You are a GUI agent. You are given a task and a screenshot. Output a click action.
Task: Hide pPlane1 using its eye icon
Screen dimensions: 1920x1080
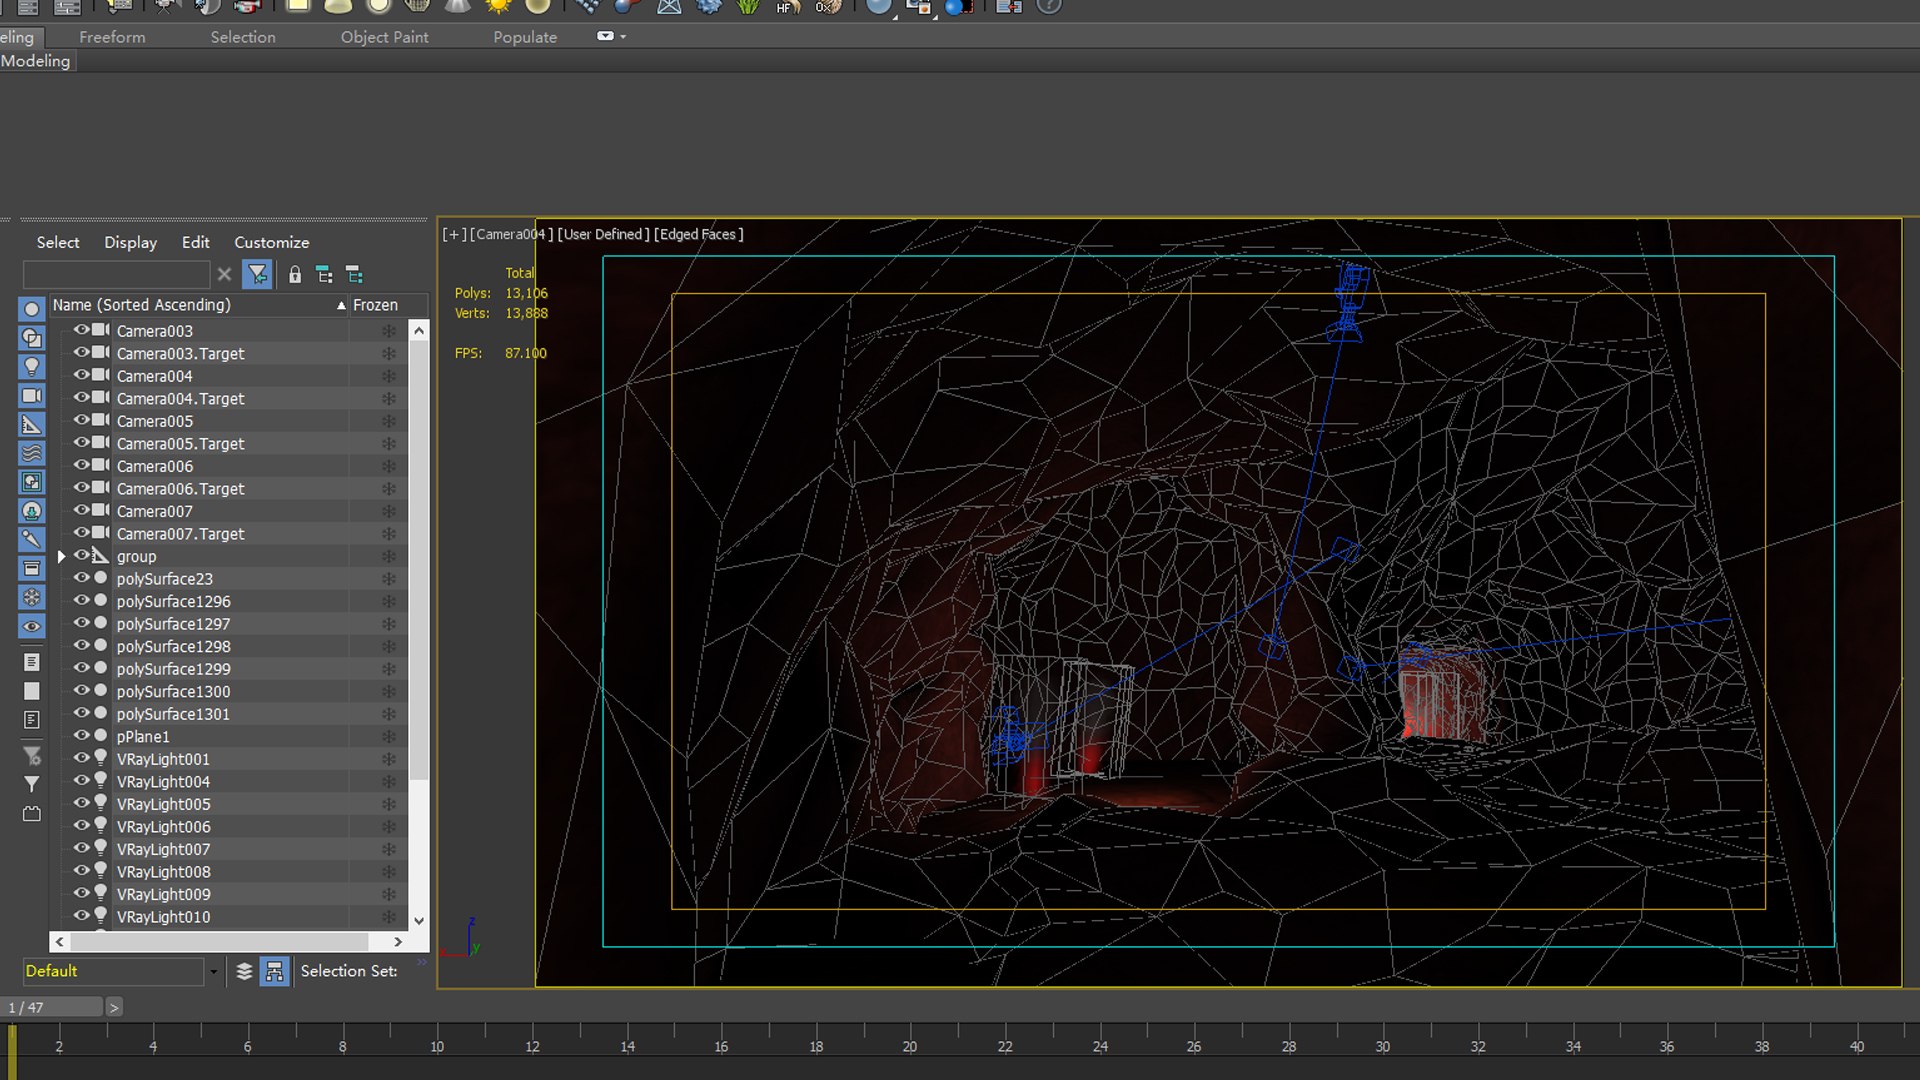(x=82, y=736)
